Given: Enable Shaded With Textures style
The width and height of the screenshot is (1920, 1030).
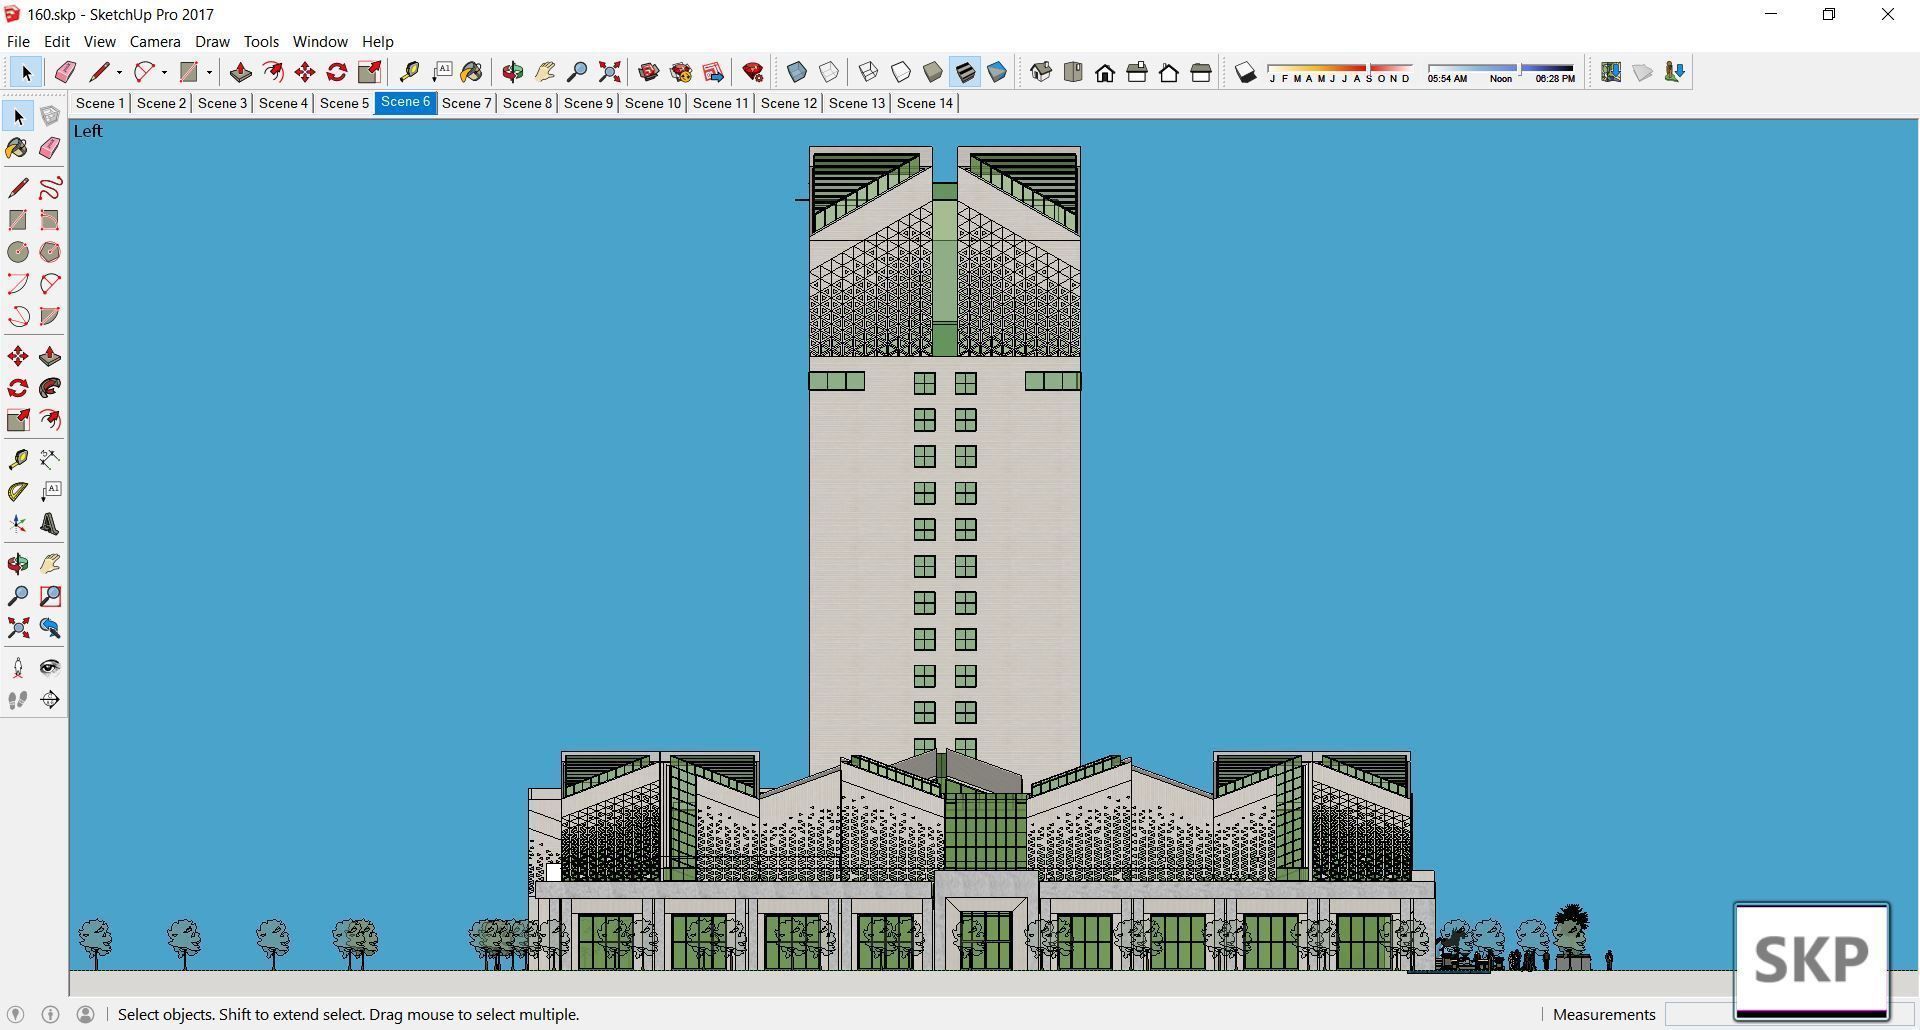Looking at the screenshot, I should click(x=965, y=72).
